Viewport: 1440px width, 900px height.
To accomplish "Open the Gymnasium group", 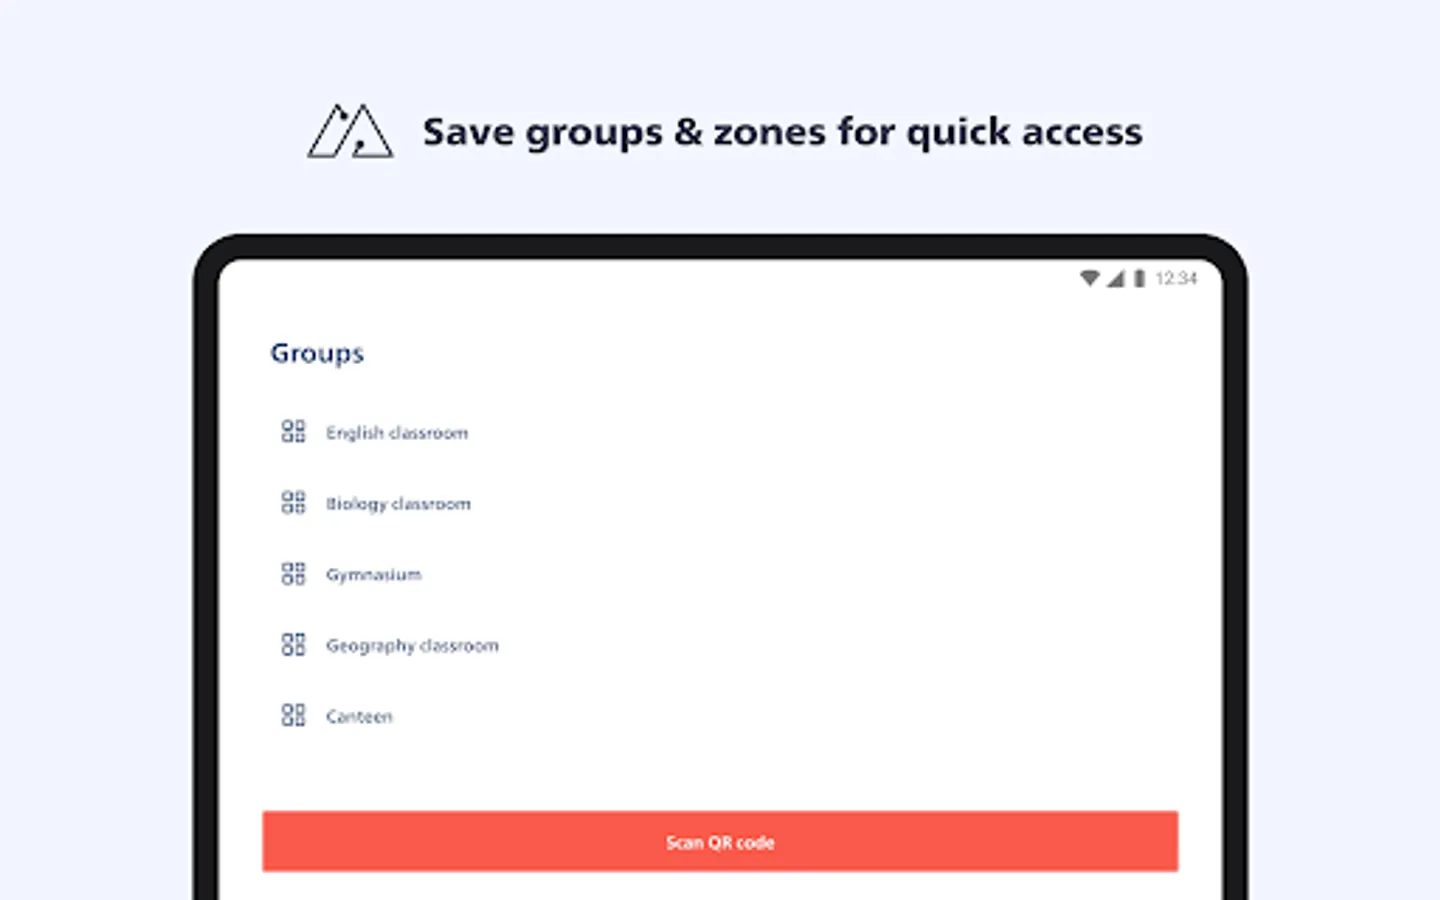I will [374, 574].
